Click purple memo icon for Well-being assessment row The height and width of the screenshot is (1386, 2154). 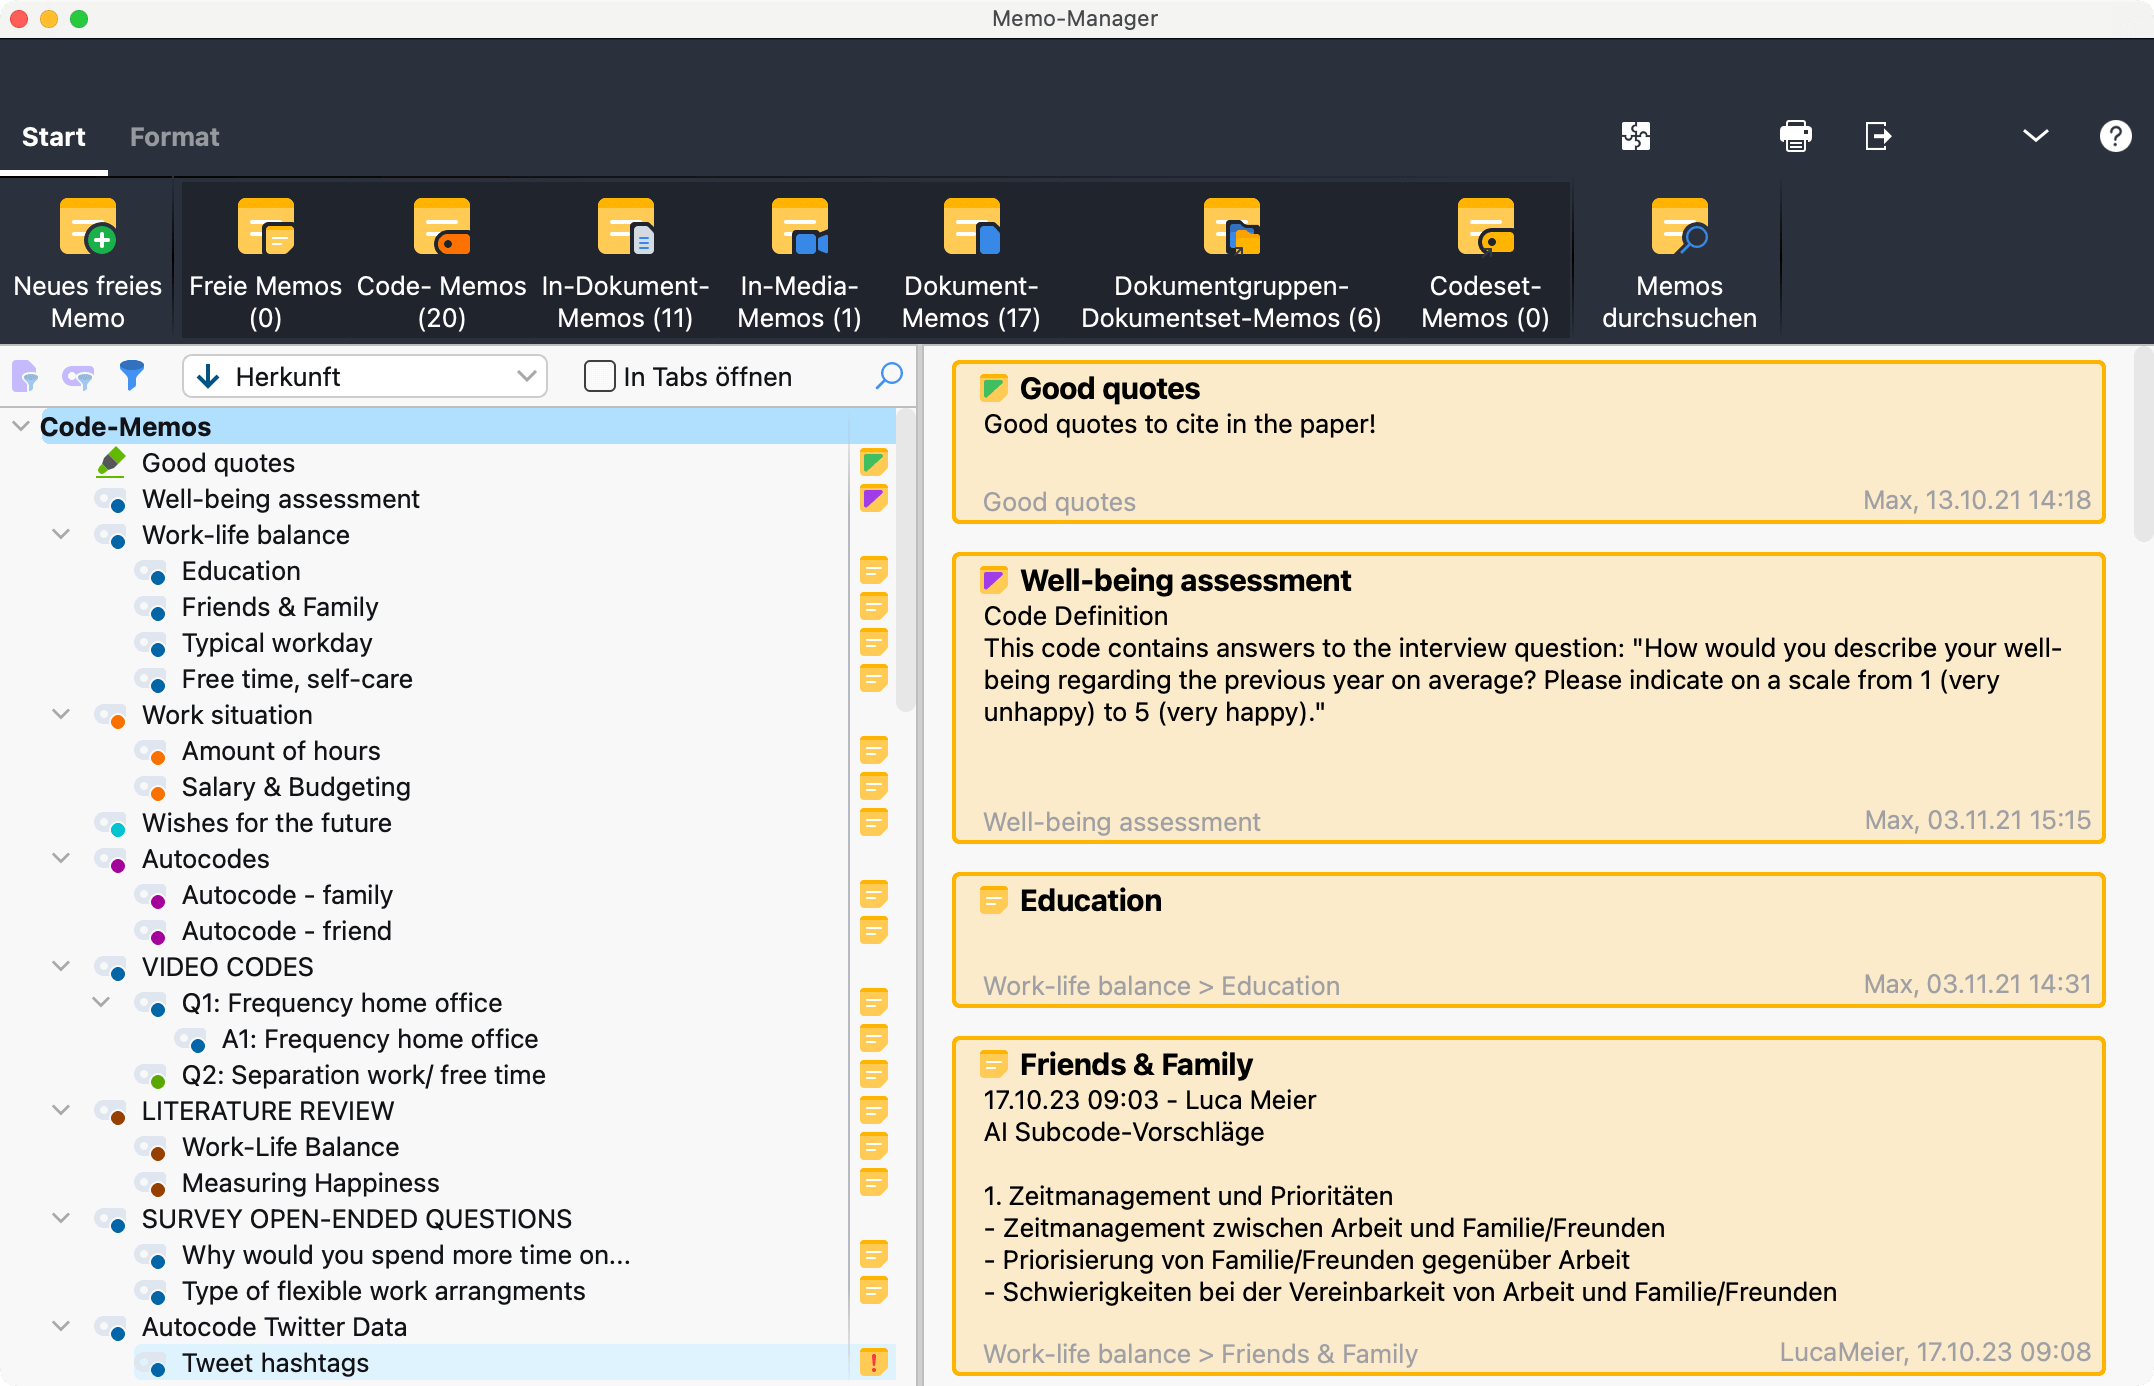click(x=873, y=498)
